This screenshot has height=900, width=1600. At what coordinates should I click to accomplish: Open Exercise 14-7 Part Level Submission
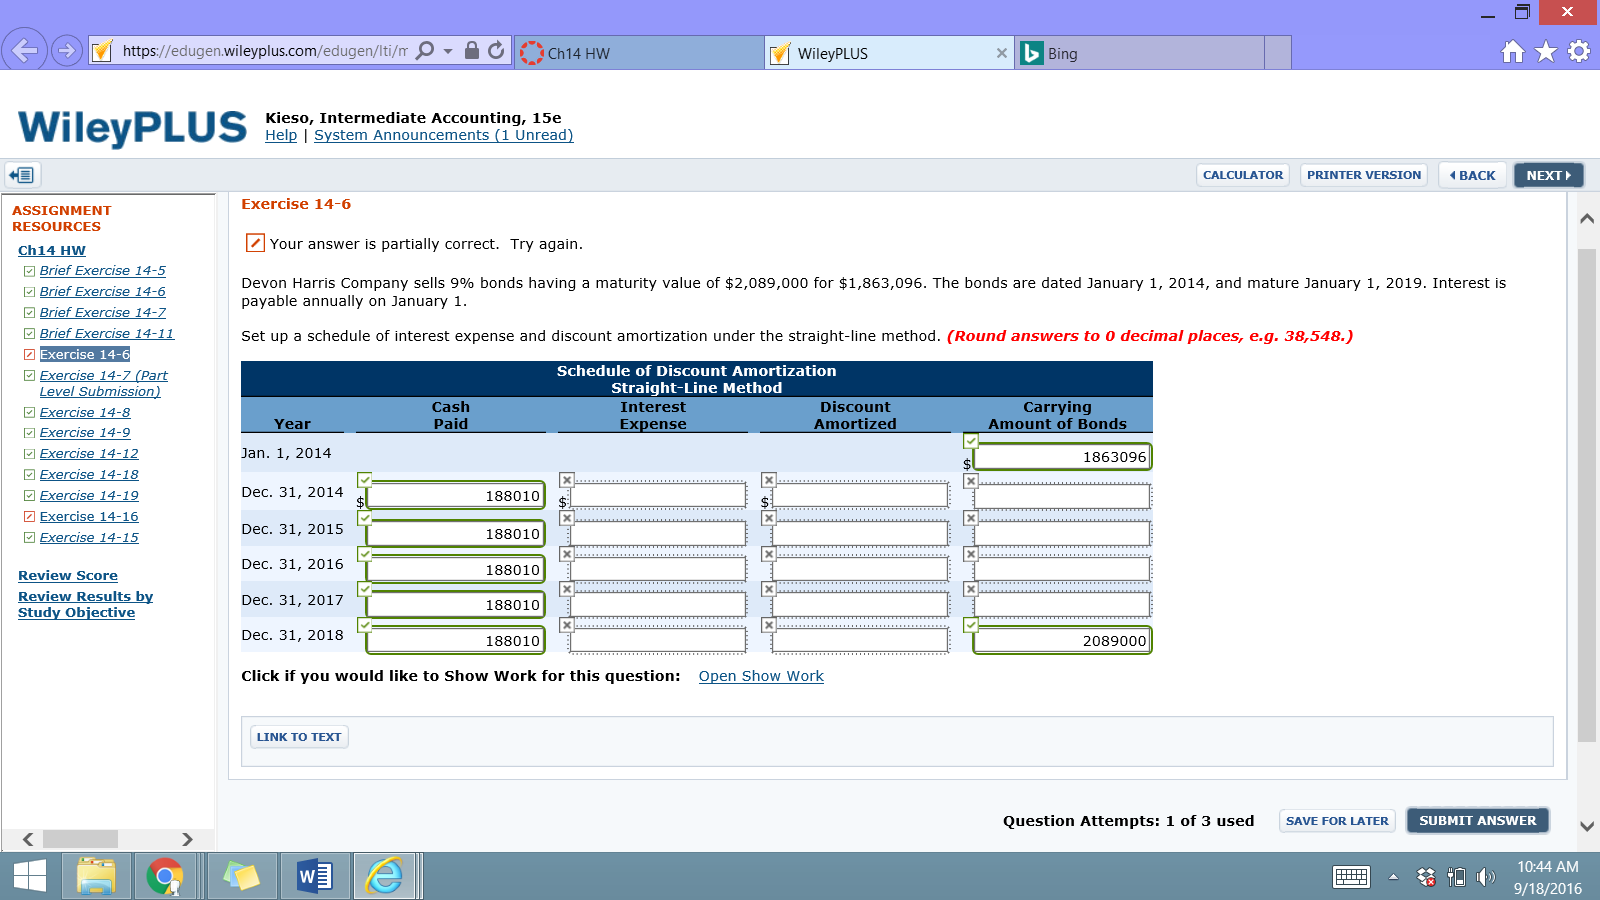[x=104, y=383]
